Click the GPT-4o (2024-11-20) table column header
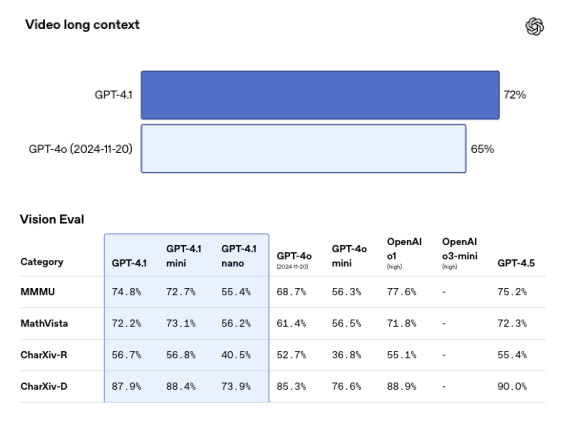This screenshot has width=574, height=421. tap(294, 260)
